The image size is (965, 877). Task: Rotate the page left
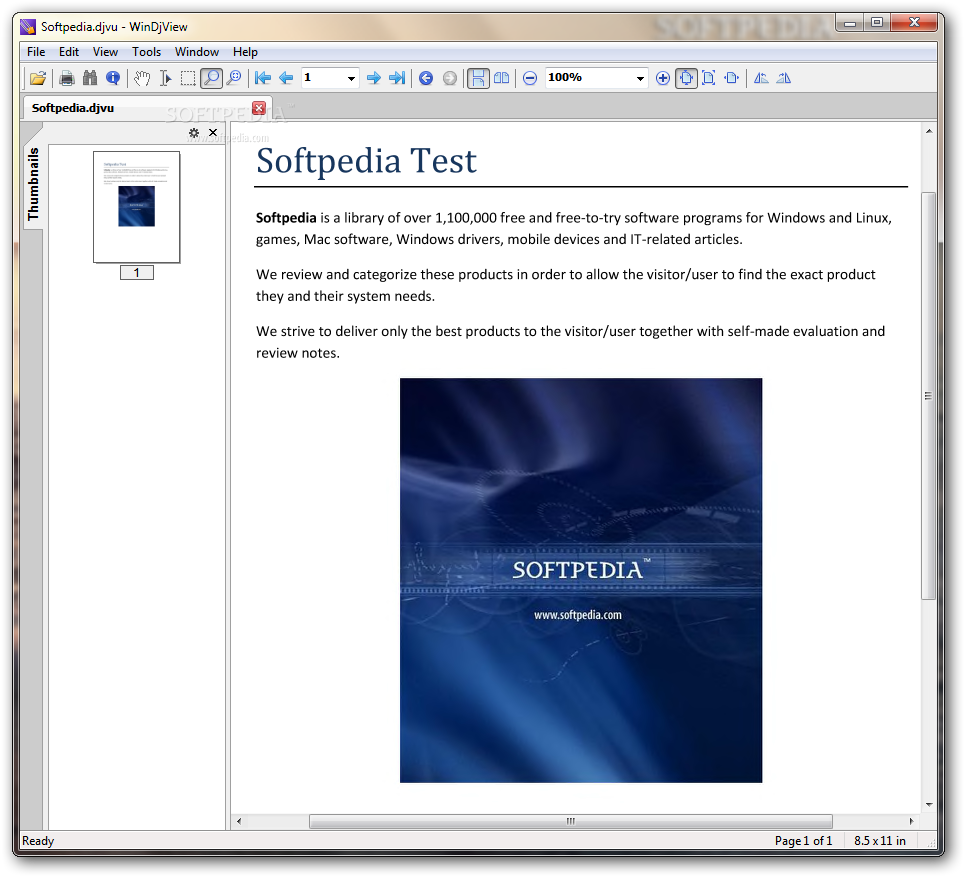point(761,78)
